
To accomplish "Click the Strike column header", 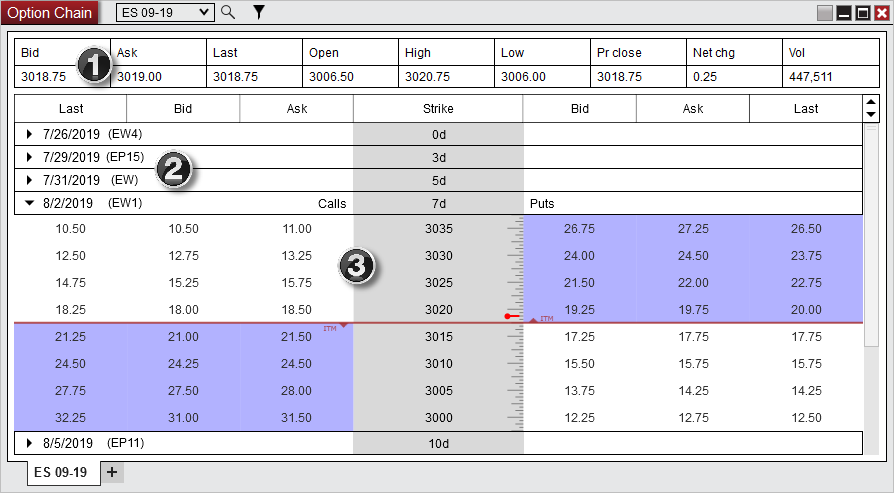I will (x=438, y=108).
